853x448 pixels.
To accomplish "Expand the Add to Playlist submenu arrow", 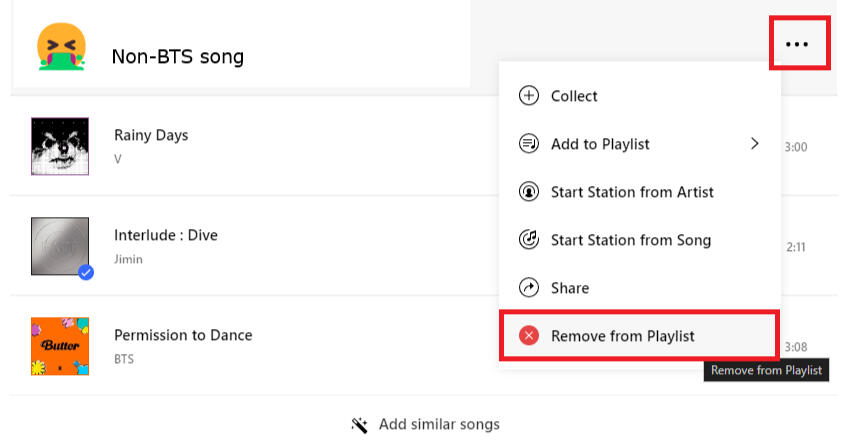I will (x=755, y=144).
